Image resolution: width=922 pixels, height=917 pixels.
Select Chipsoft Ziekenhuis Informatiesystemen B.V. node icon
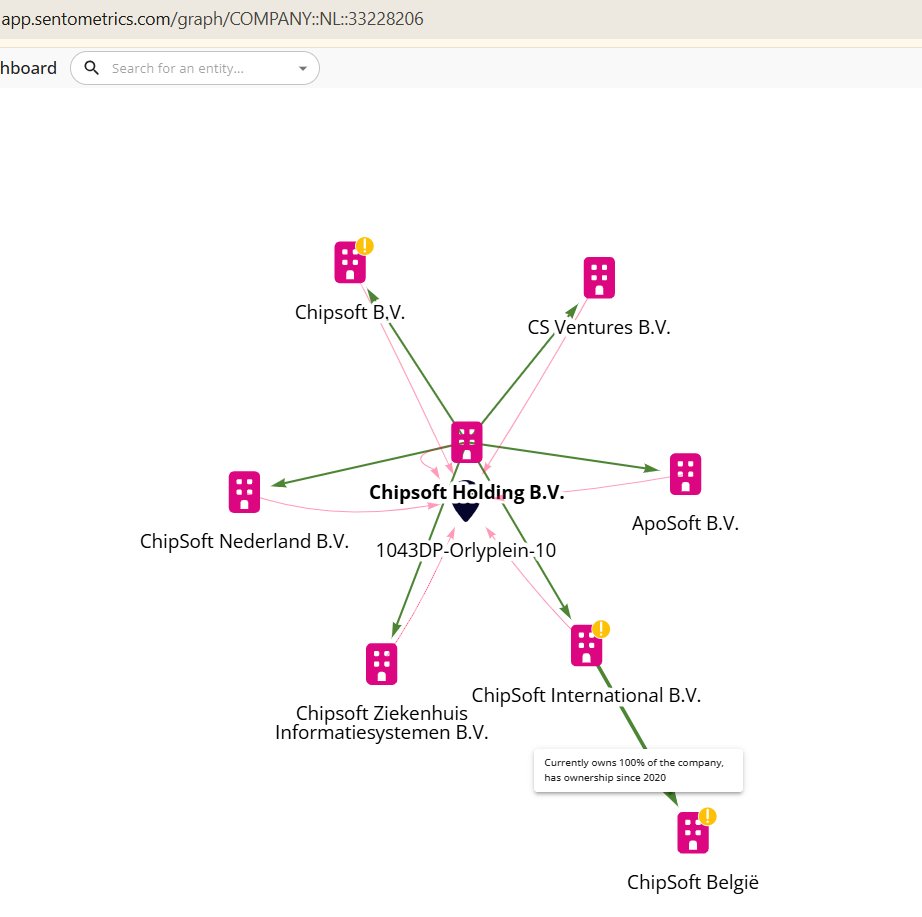(x=382, y=664)
